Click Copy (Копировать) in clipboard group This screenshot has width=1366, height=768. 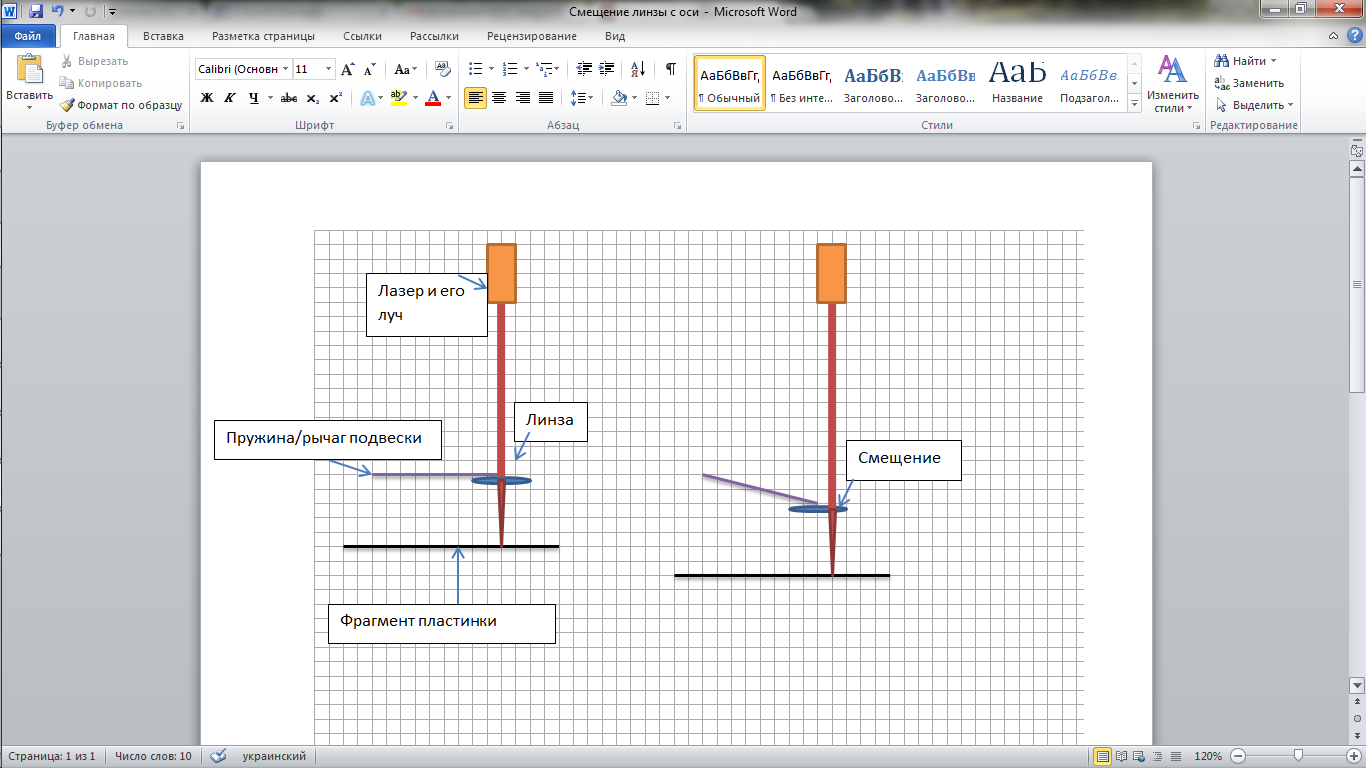tap(101, 83)
